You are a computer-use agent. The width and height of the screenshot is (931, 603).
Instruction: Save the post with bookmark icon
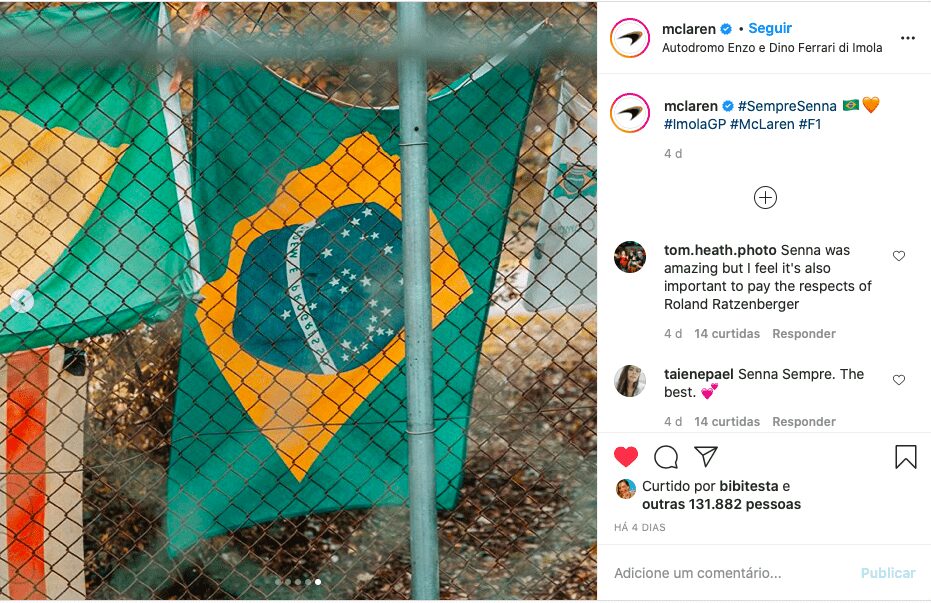[x=905, y=457]
